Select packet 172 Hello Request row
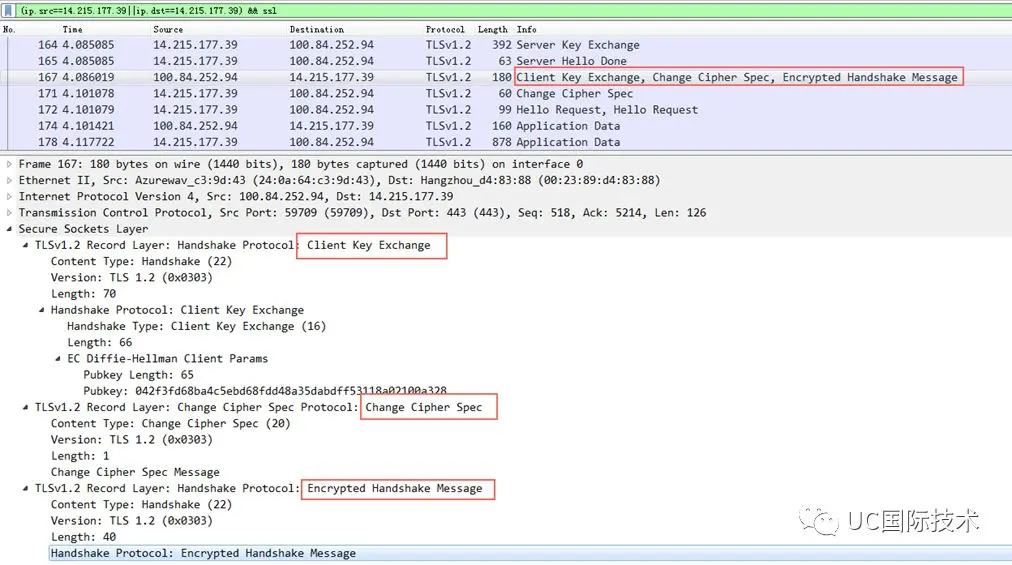This screenshot has width=1012, height=565. pyautogui.click(x=506, y=109)
